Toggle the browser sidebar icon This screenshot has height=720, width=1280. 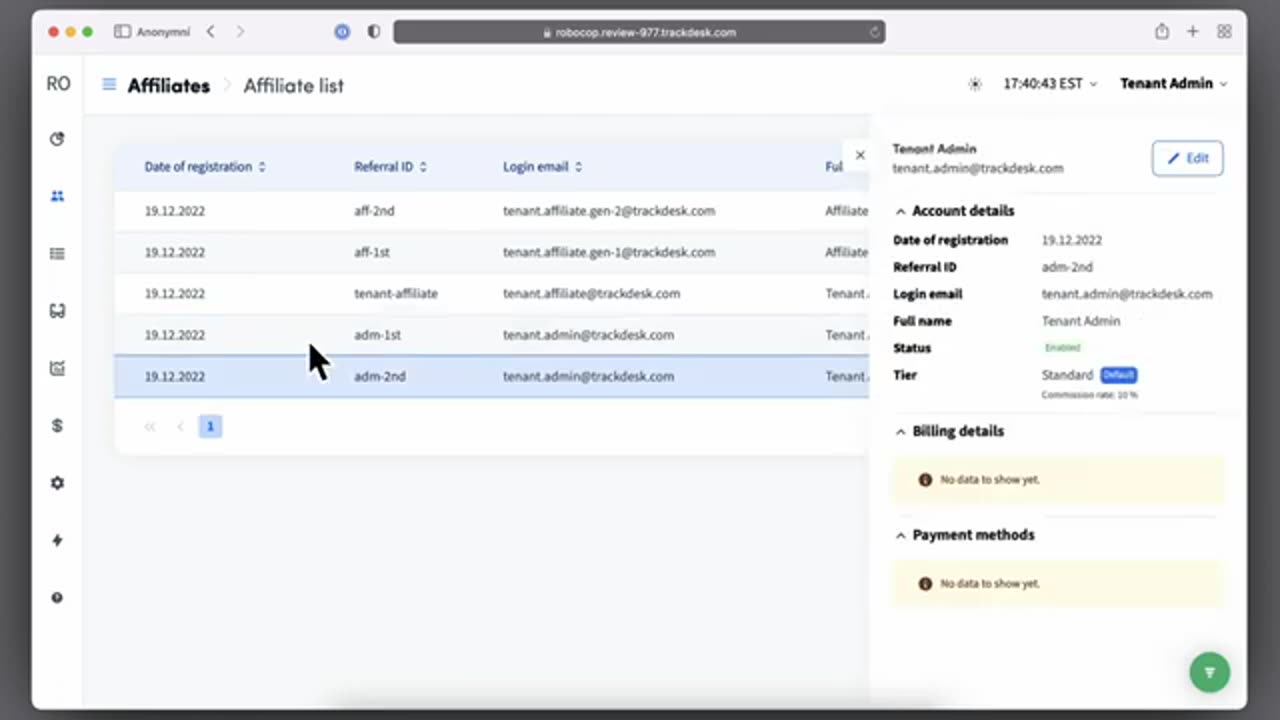coord(122,32)
